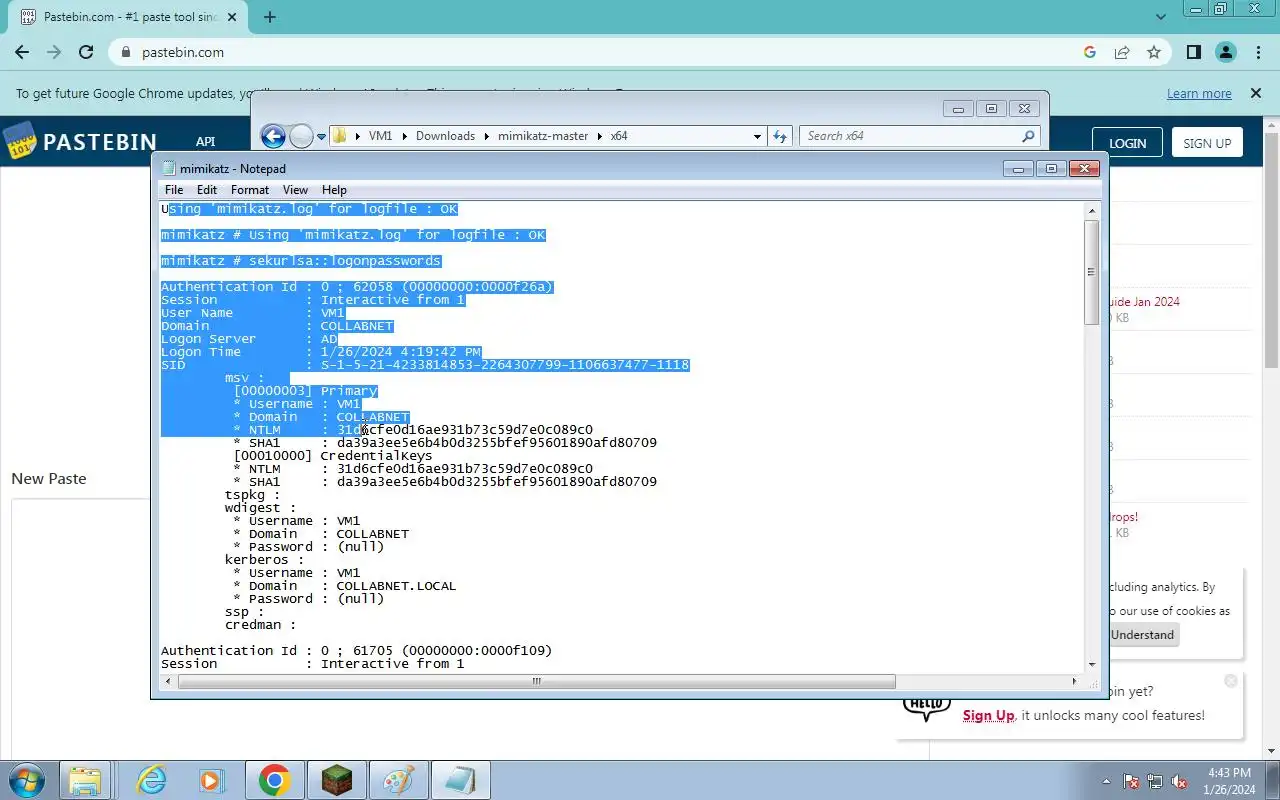Open Chrome side panel
Screen dimensions: 1280x800
(1194, 52)
